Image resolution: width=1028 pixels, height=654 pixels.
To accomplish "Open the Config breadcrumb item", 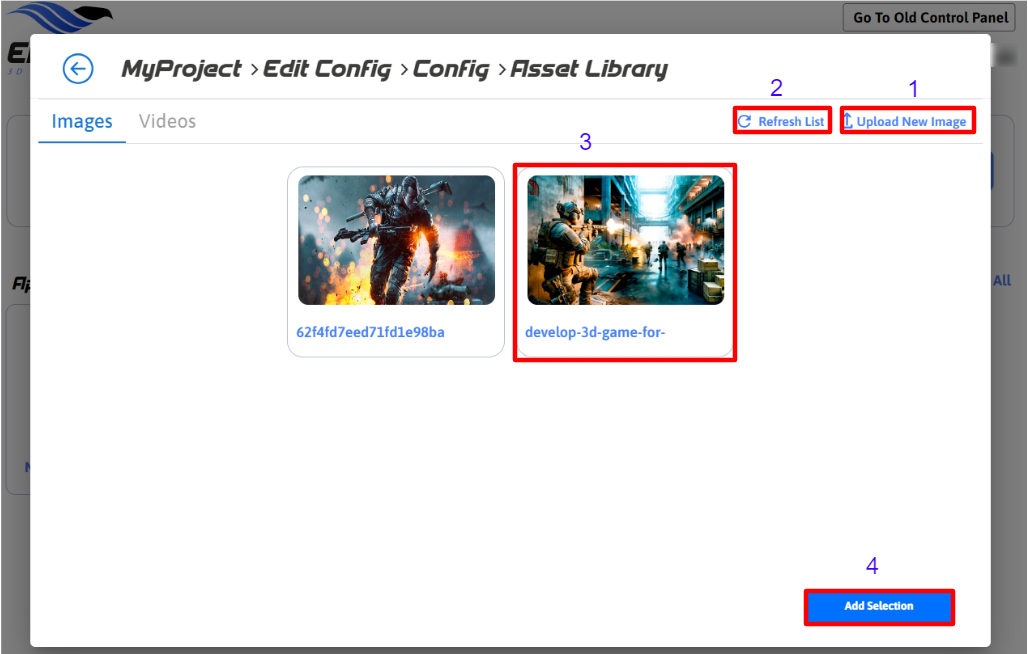I will [x=451, y=69].
